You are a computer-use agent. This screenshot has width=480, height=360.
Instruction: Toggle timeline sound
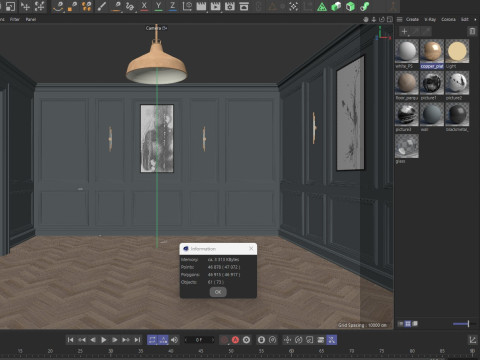point(174,340)
